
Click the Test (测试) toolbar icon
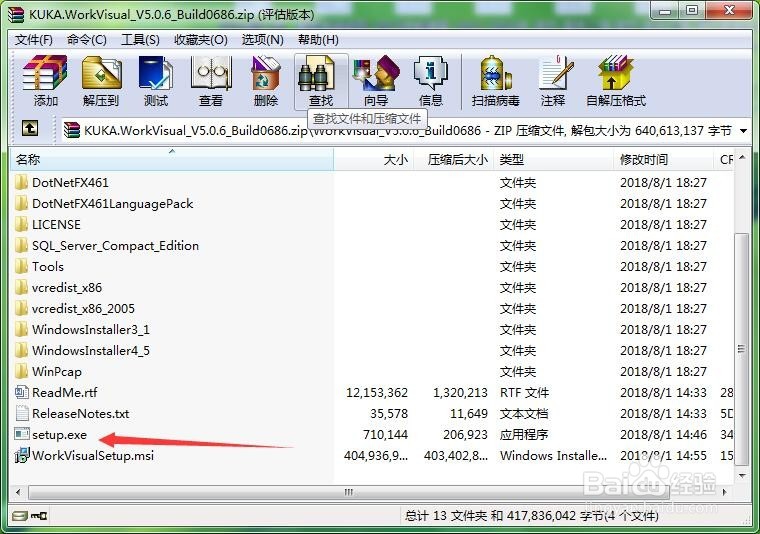coord(156,73)
